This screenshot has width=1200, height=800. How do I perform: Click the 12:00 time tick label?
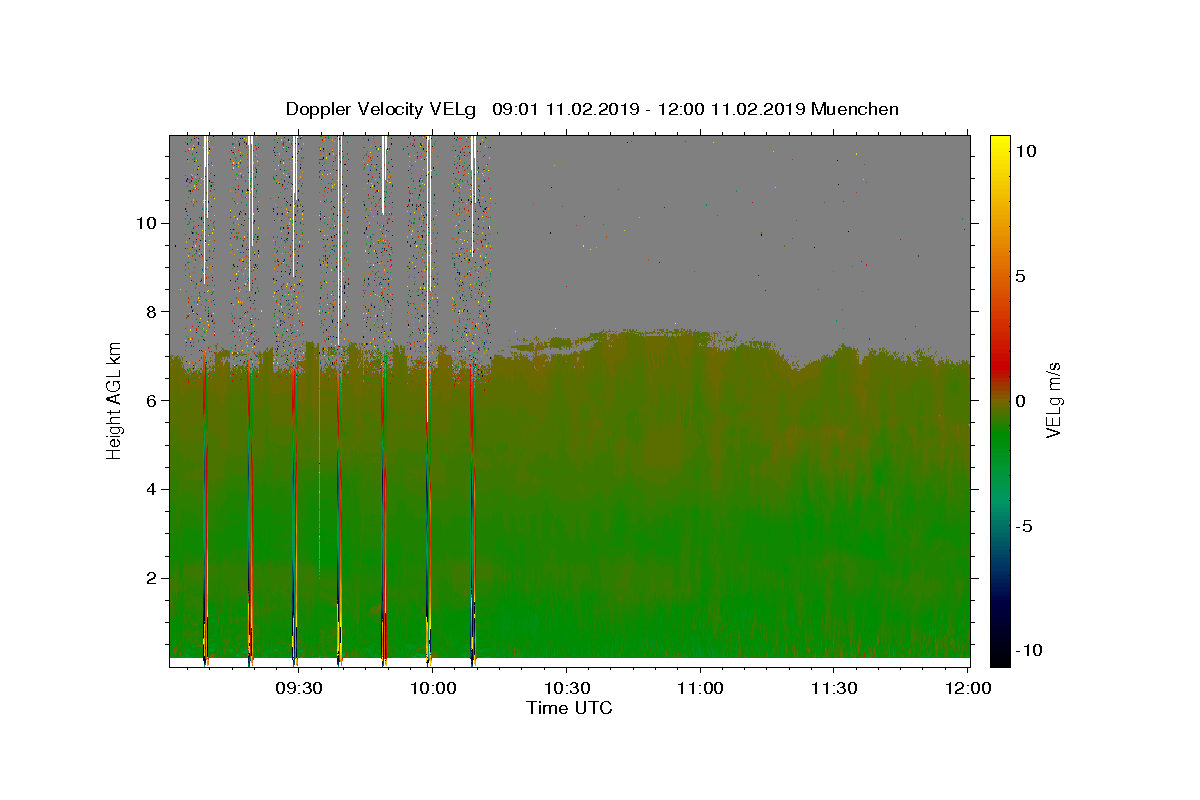click(968, 688)
